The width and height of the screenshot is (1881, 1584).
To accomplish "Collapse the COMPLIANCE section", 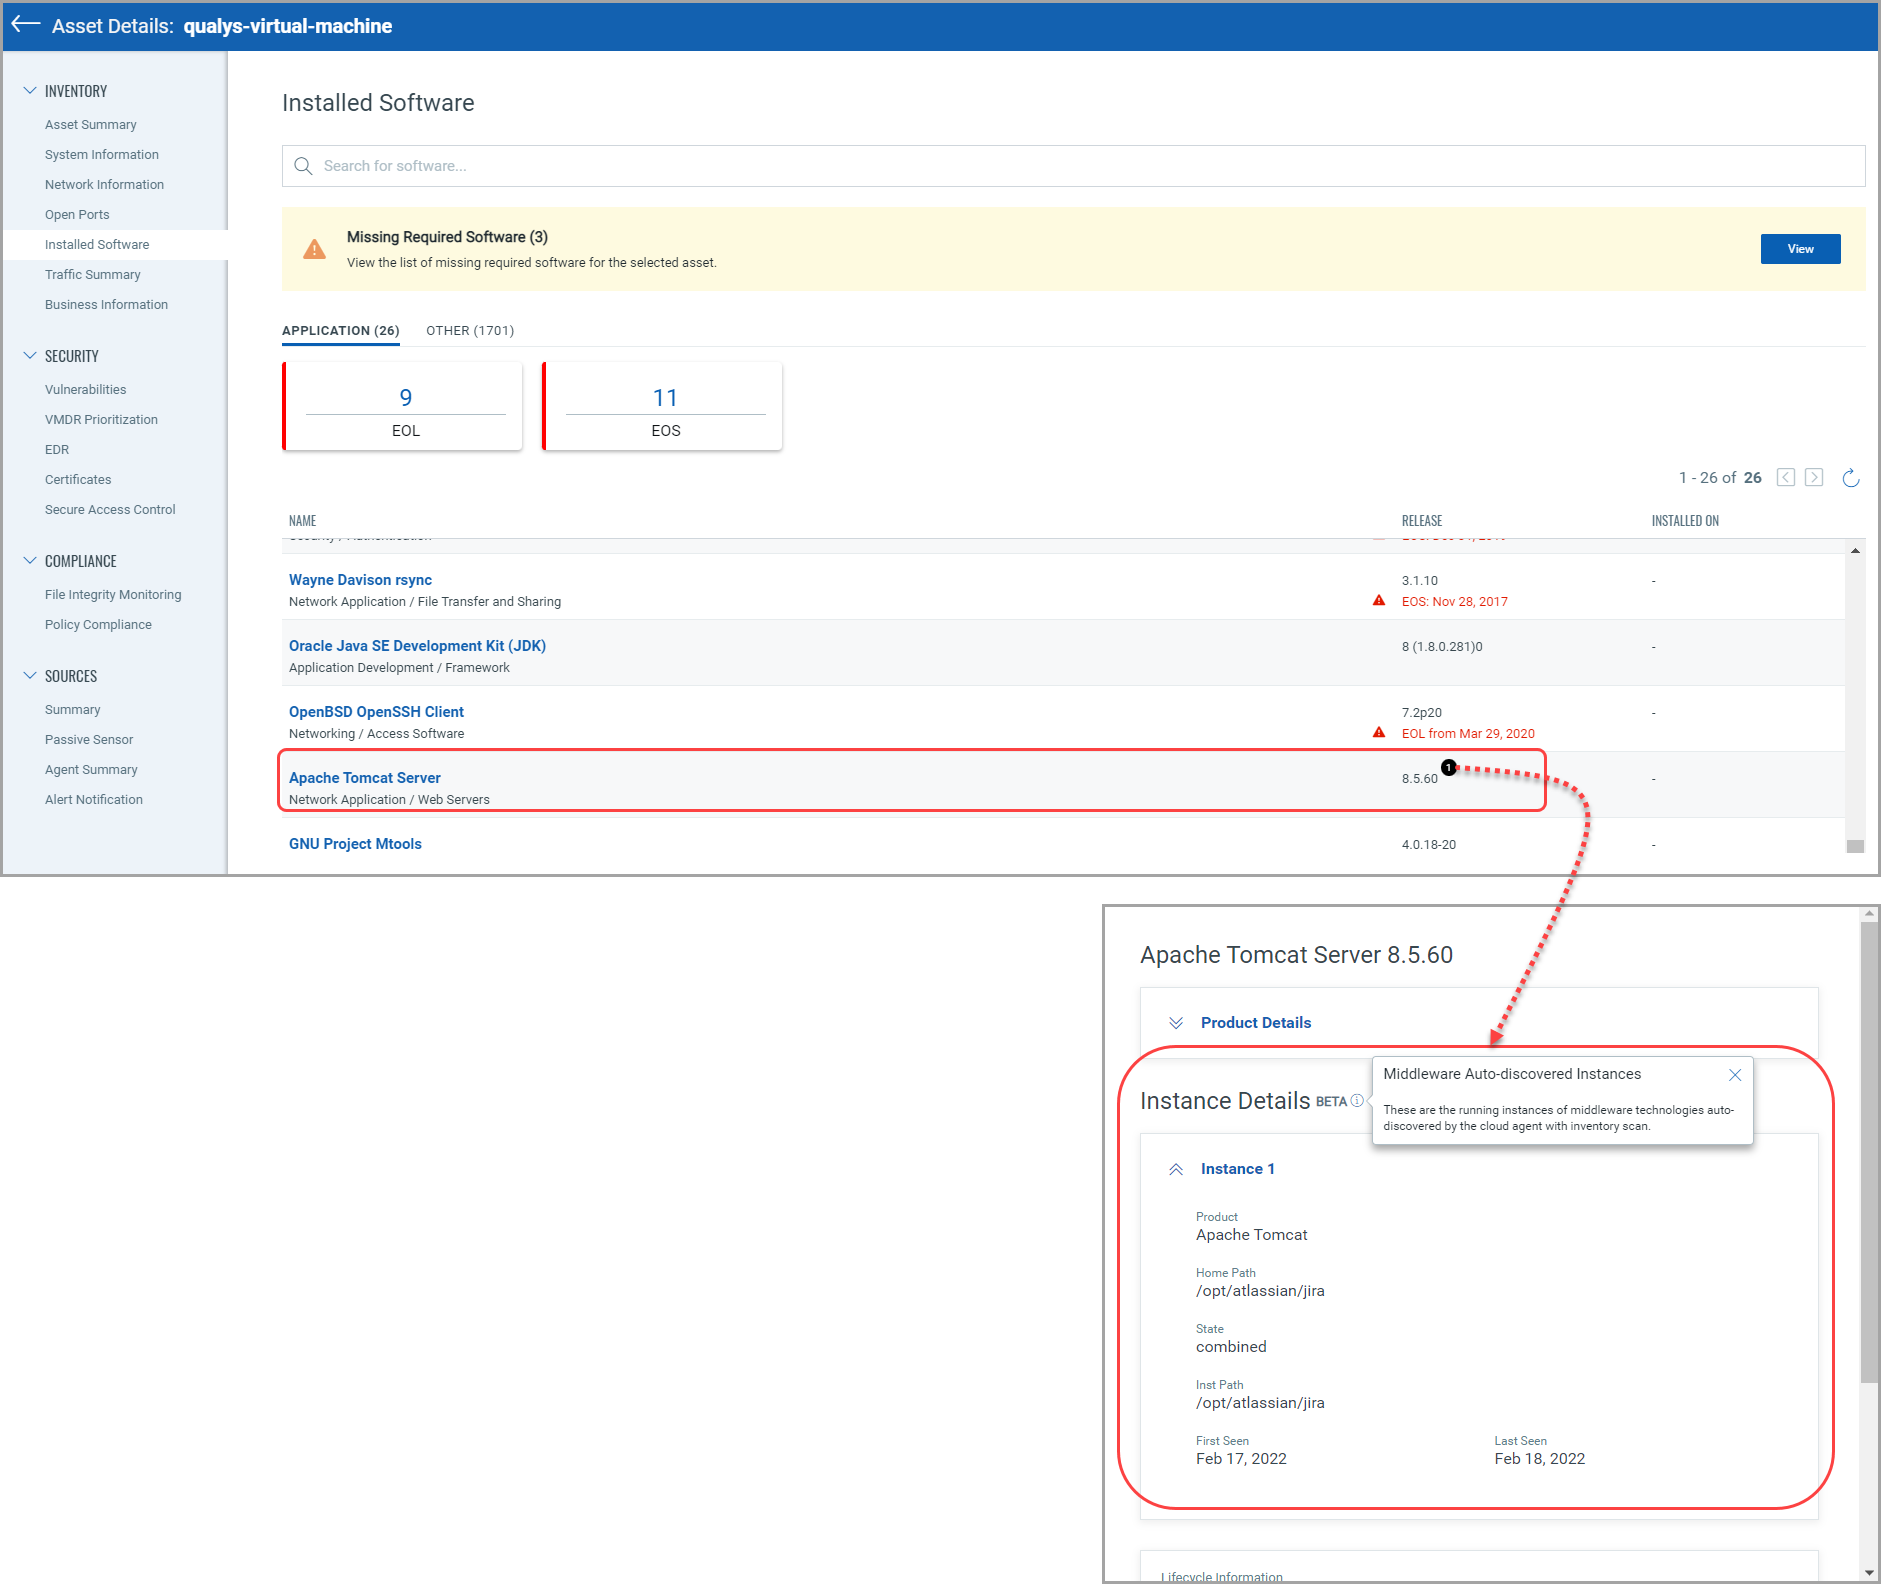I will 30,560.
